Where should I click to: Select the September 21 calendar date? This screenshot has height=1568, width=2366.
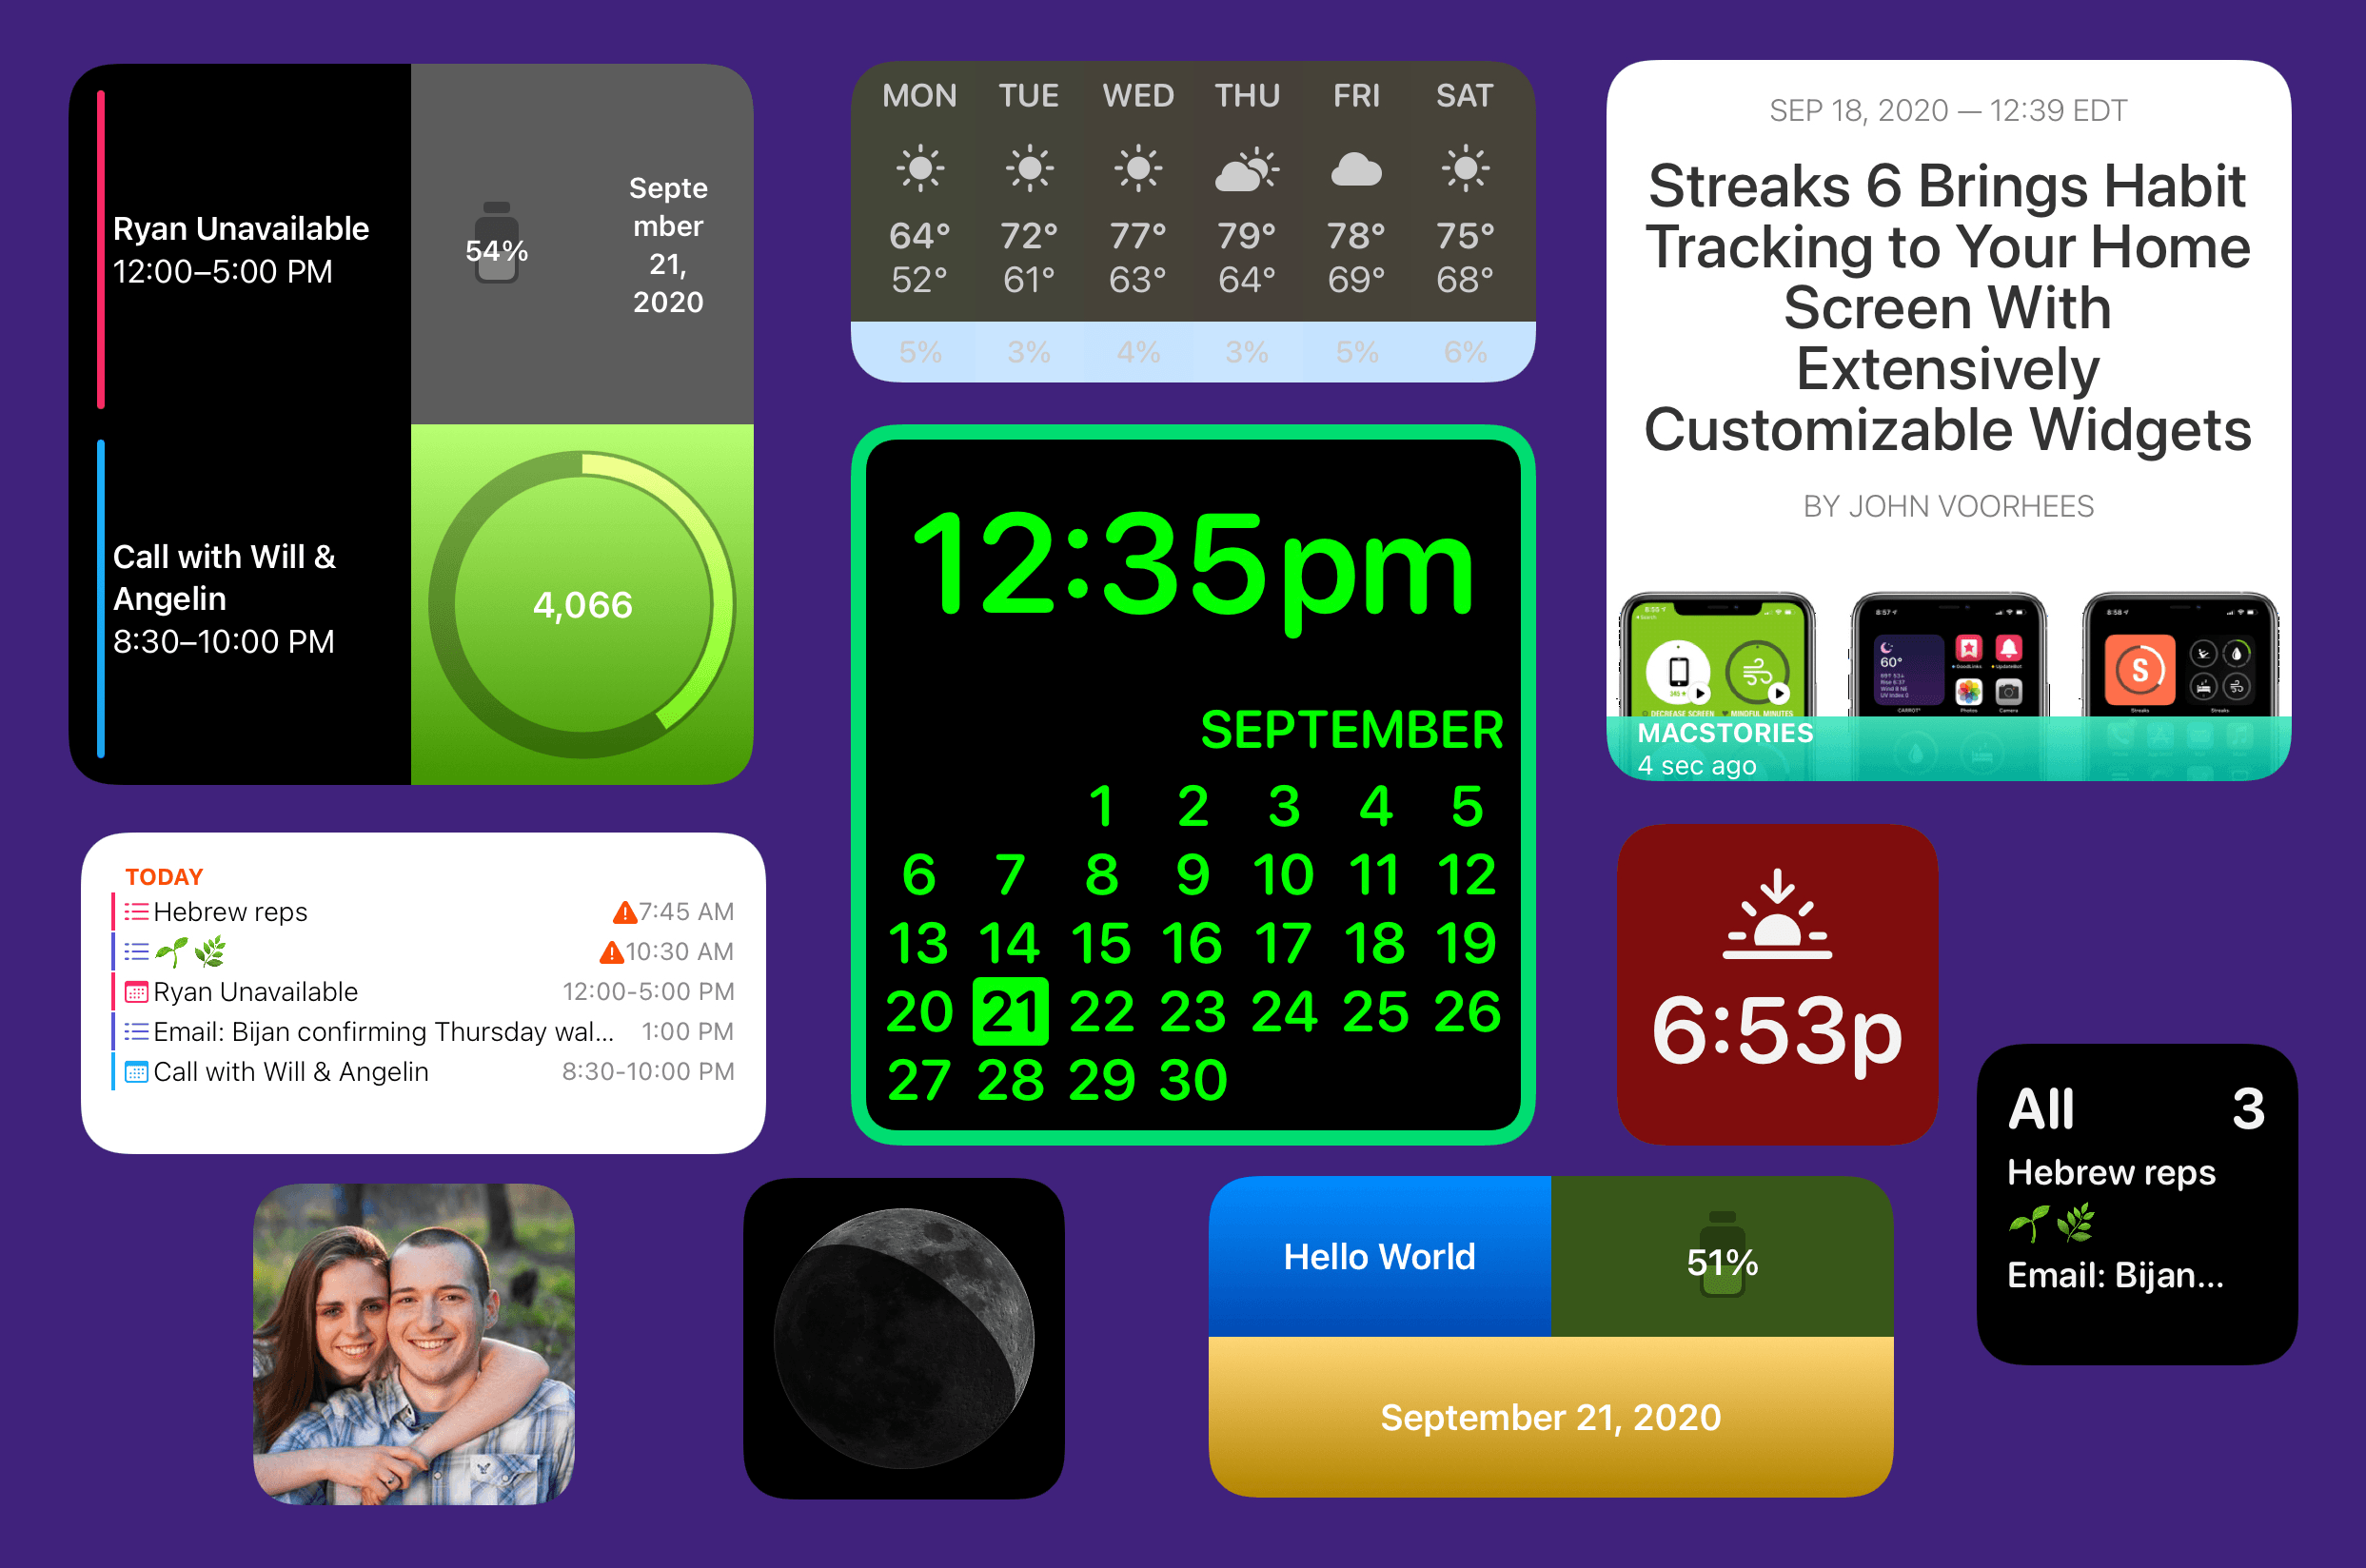pos(1008,1009)
